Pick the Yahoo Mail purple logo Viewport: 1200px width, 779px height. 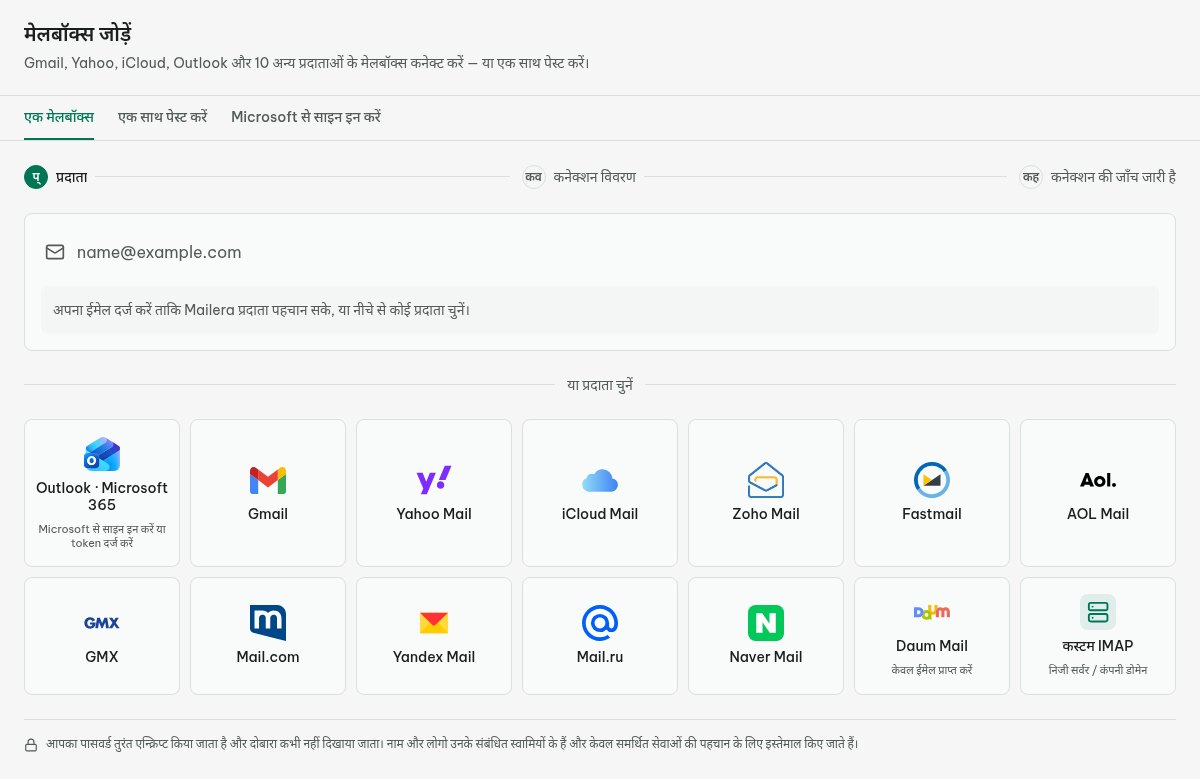pyautogui.click(x=434, y=480)
